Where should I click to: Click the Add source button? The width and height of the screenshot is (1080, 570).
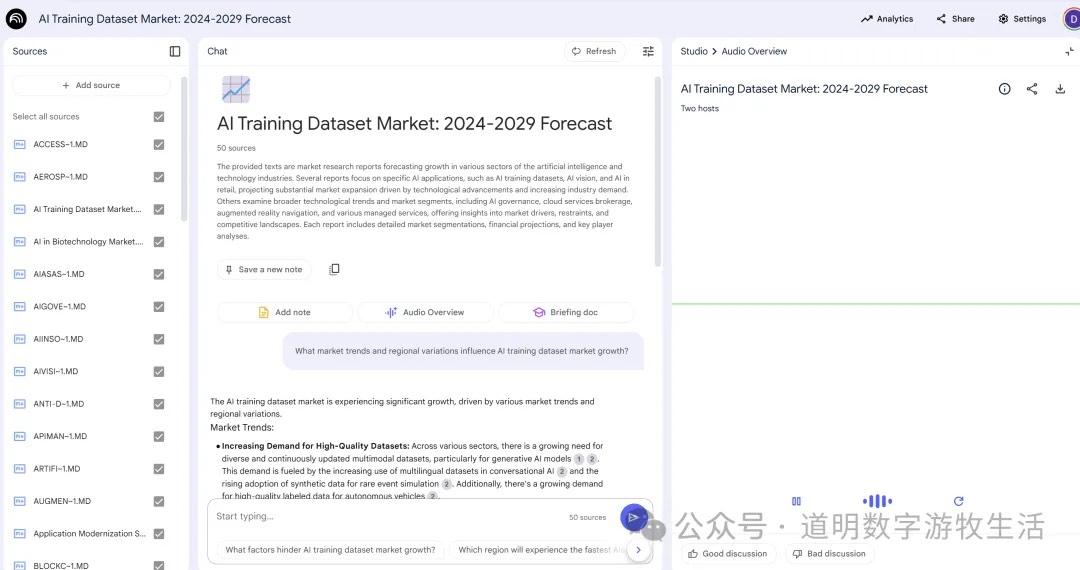(x=91, y=85)
